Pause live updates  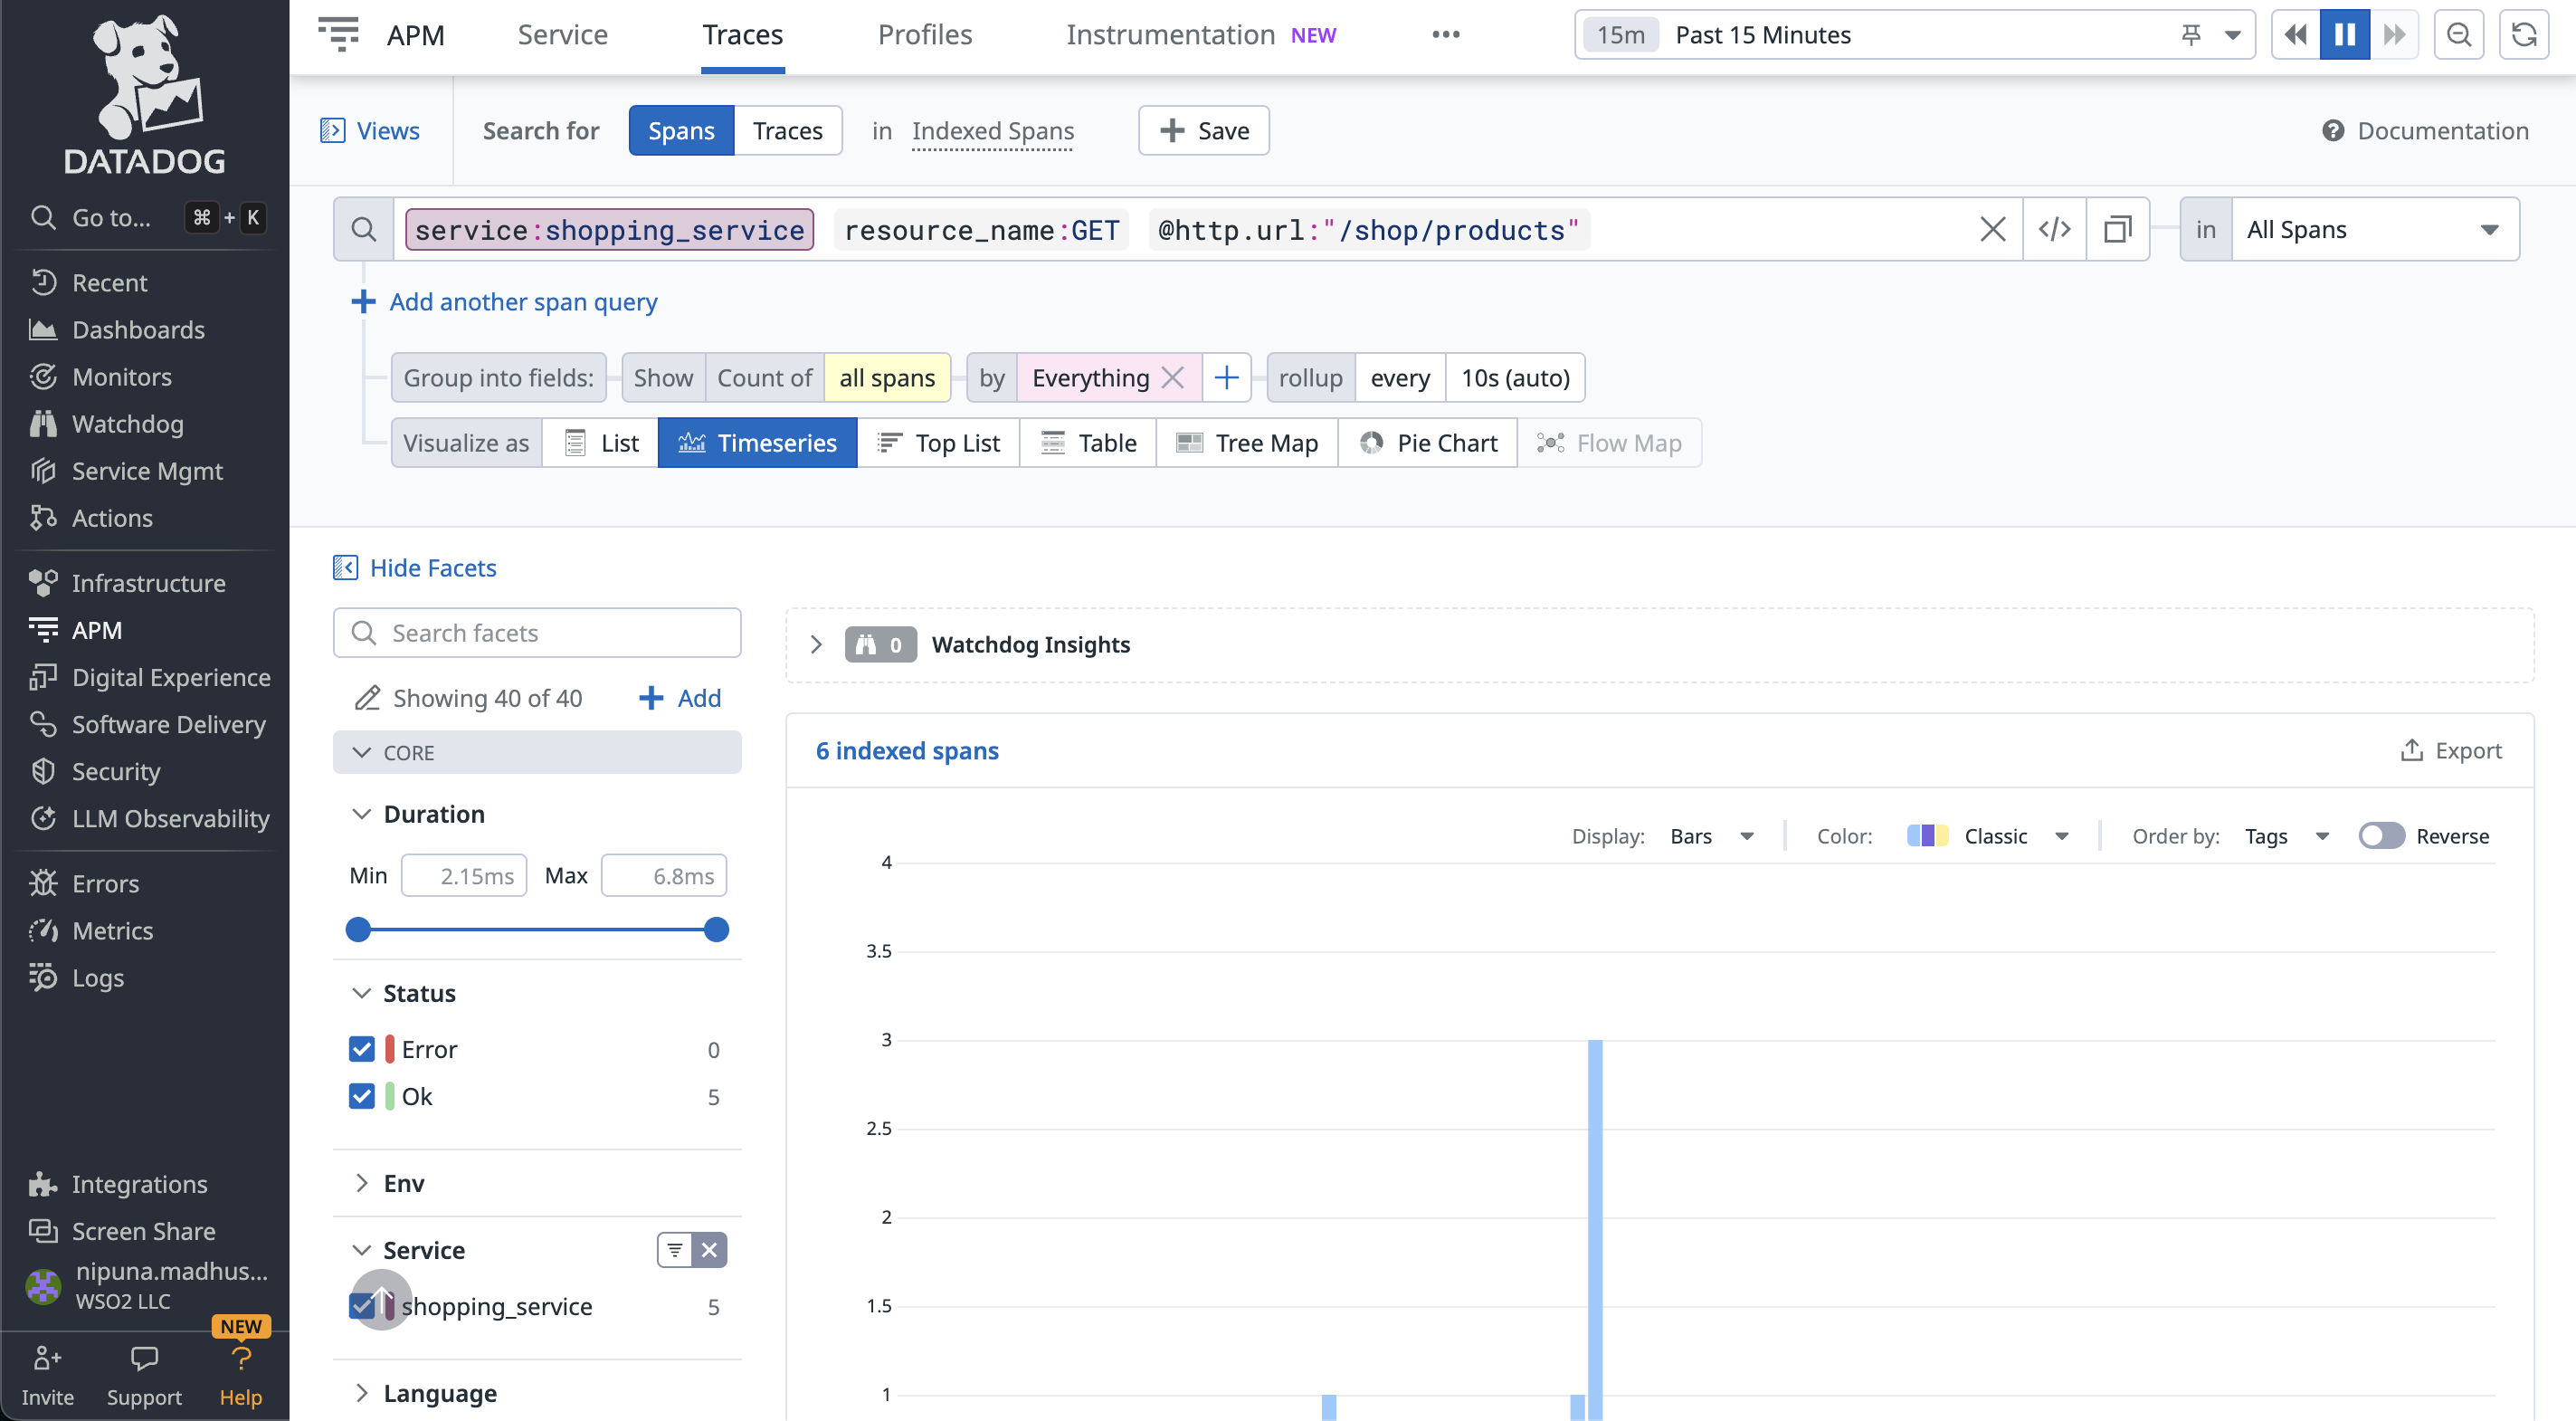tap(2344, 35)
